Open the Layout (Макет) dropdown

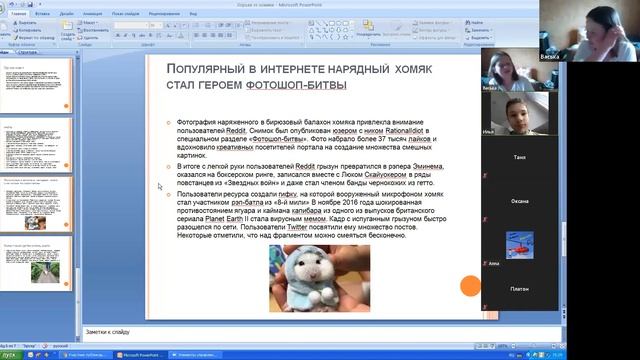pos(88,23)
